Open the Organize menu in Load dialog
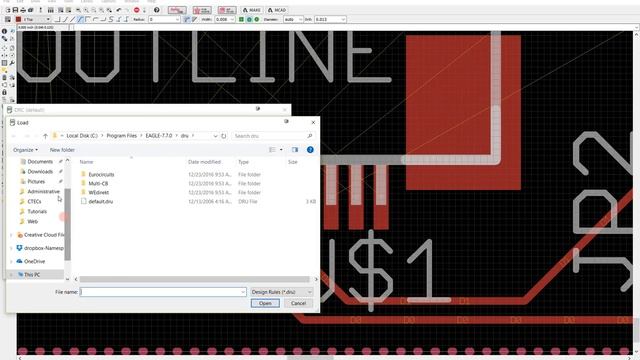640x360 pixels. click(25, 150)
